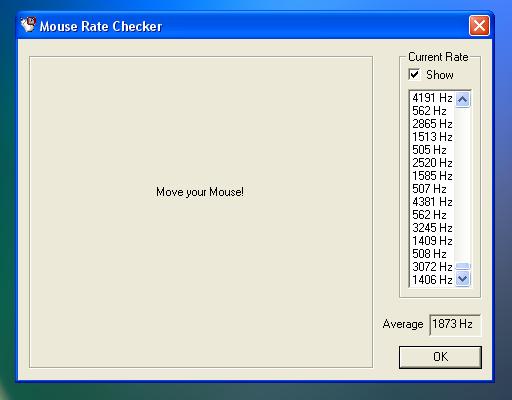The width and height of the screenshot is (512, 400).
Task: Click the scrollbar thumb in the rate list
Action: (x=463, y=266)
